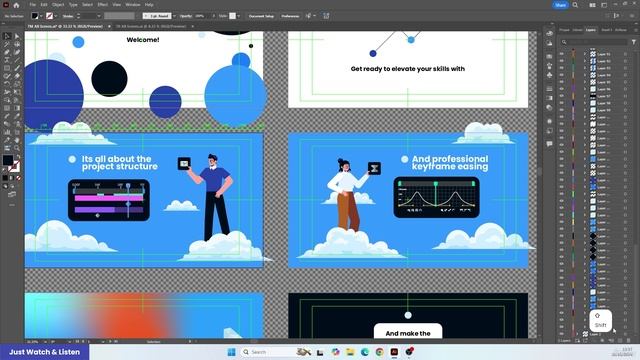Open the graphic Style dropdown arrow
Image resolution: width=640 pixels, height=360 pixels.
point(238,16)
